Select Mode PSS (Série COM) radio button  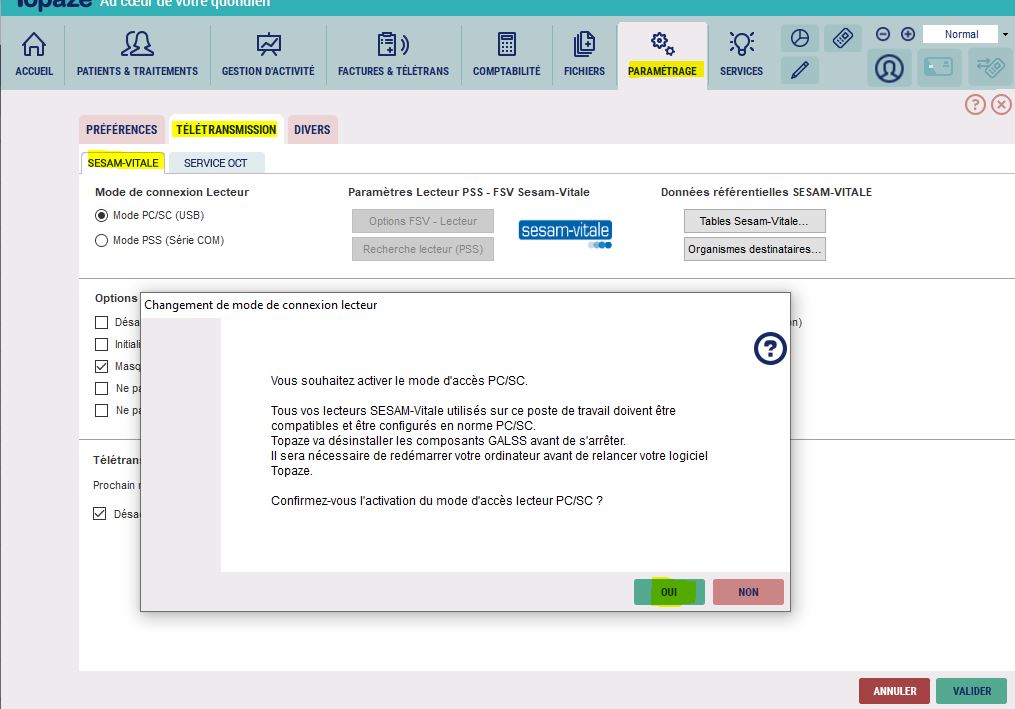click(x=101, y=241)
